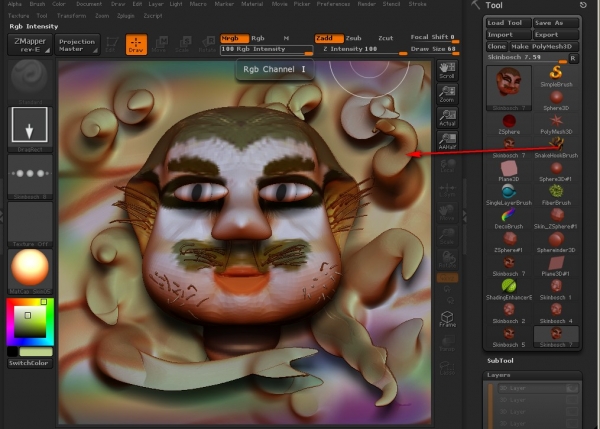Pick the ZSphere tool
Image resolution: width=600 pixels, height=429 pixels.
pyautogui.click(x=509, y=121)
